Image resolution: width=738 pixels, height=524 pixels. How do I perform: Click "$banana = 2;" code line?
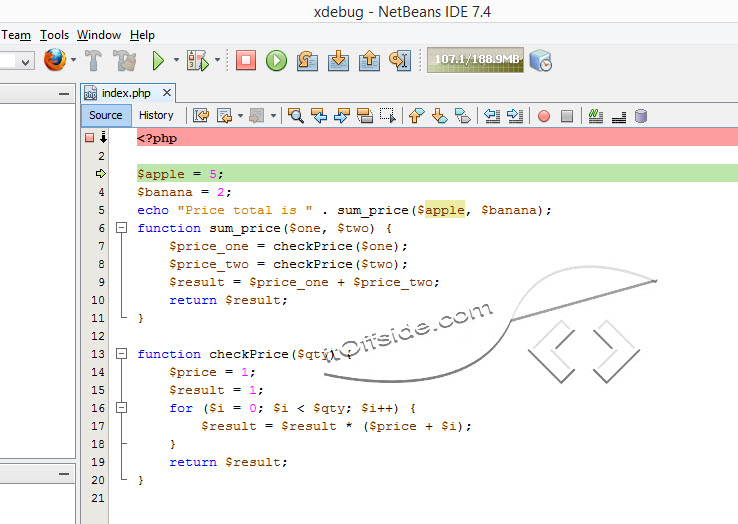coord(184,192)
